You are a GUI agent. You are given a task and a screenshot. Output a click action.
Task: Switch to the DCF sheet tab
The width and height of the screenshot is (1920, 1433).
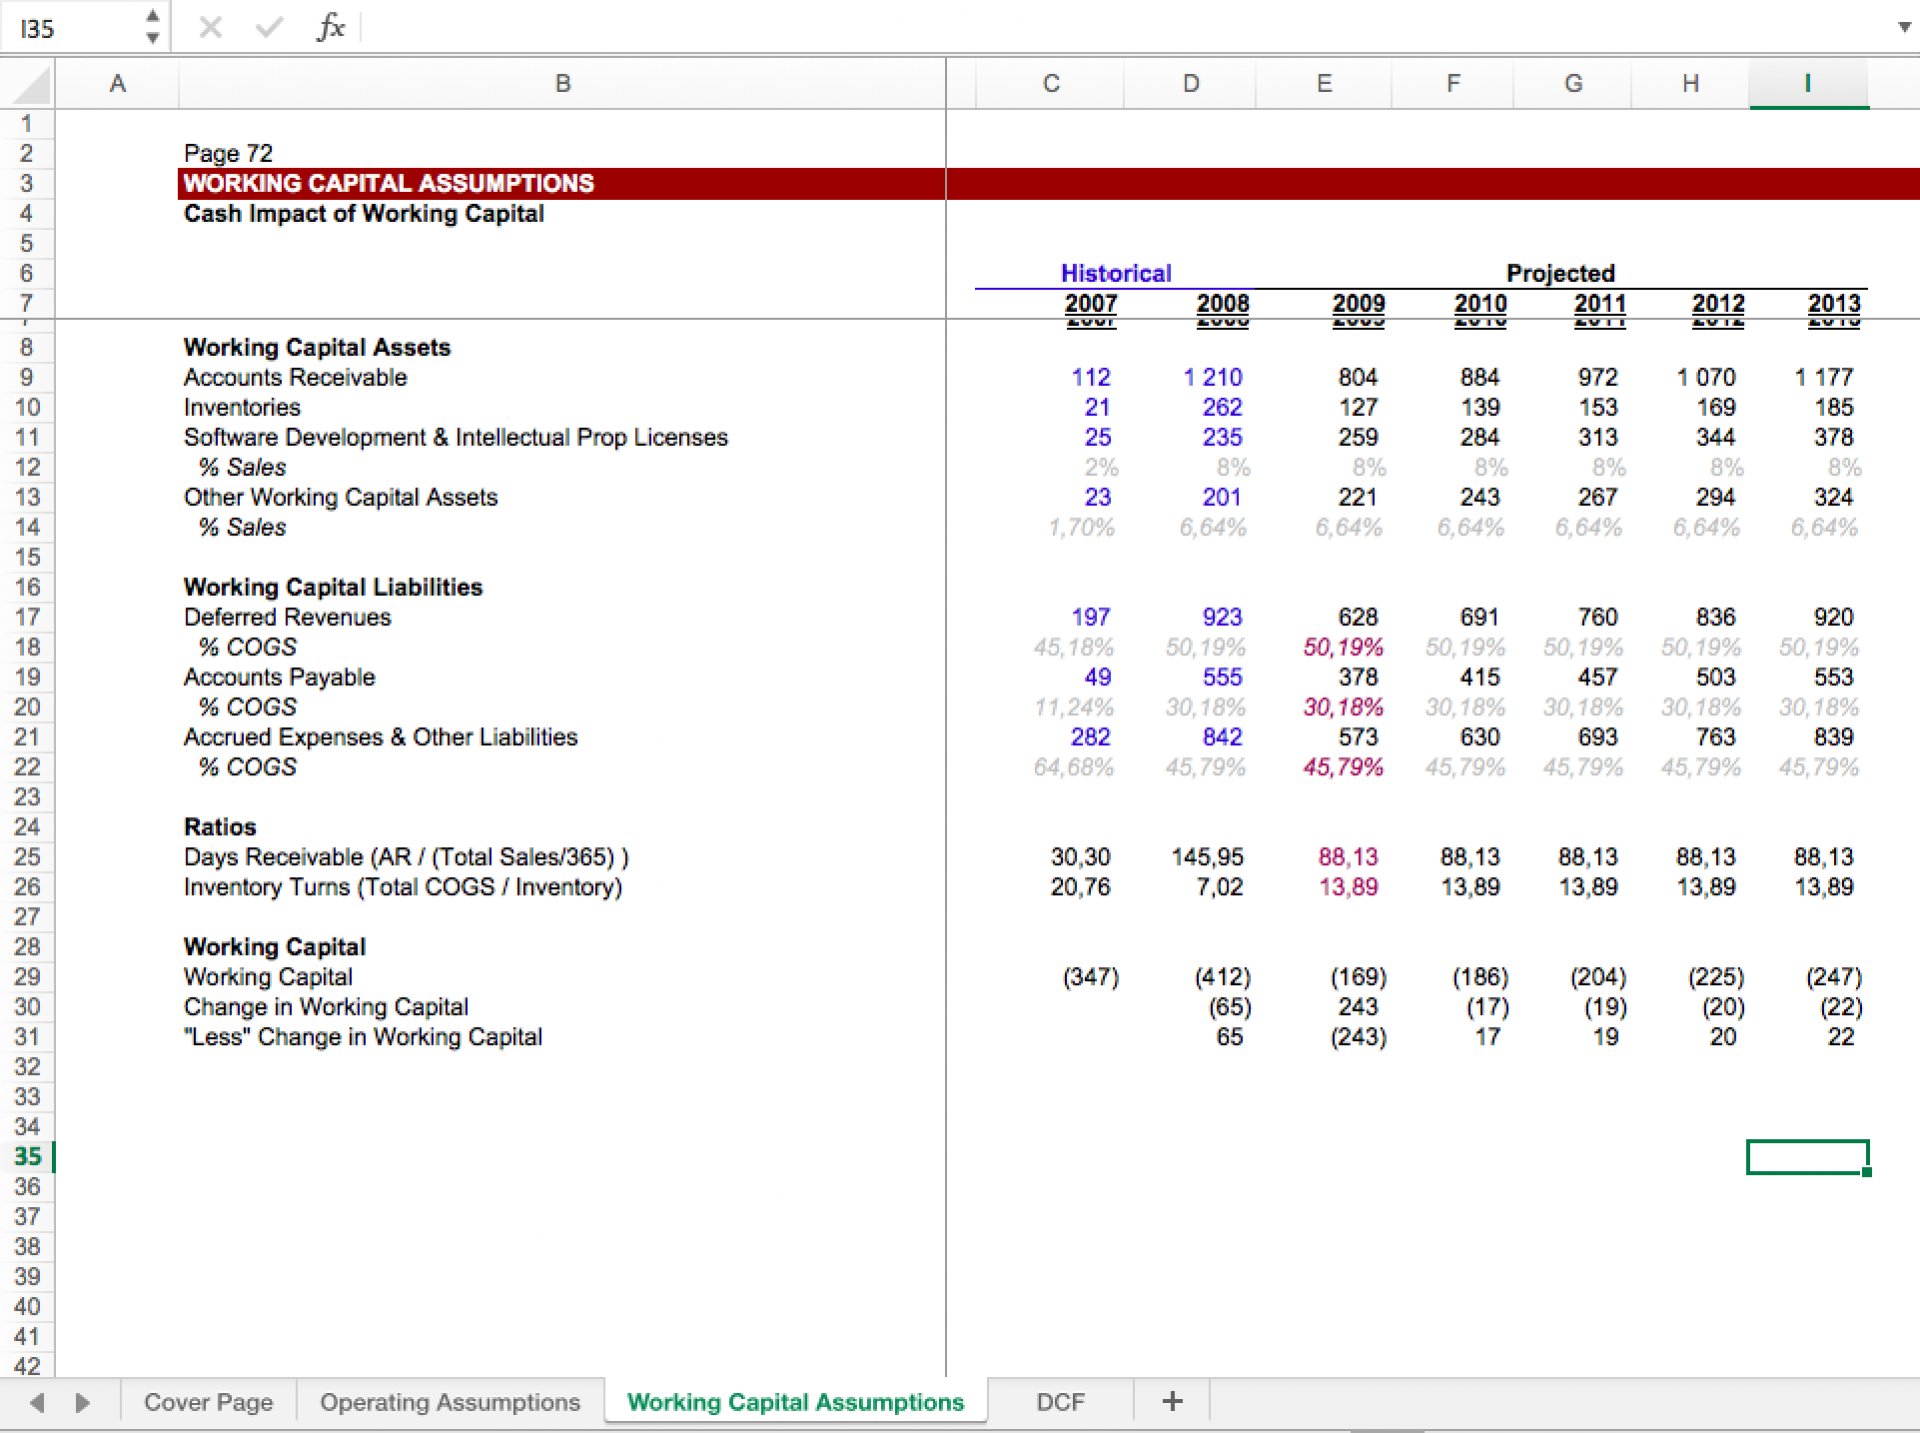pyautogui.click(x=1060, y=1402)
